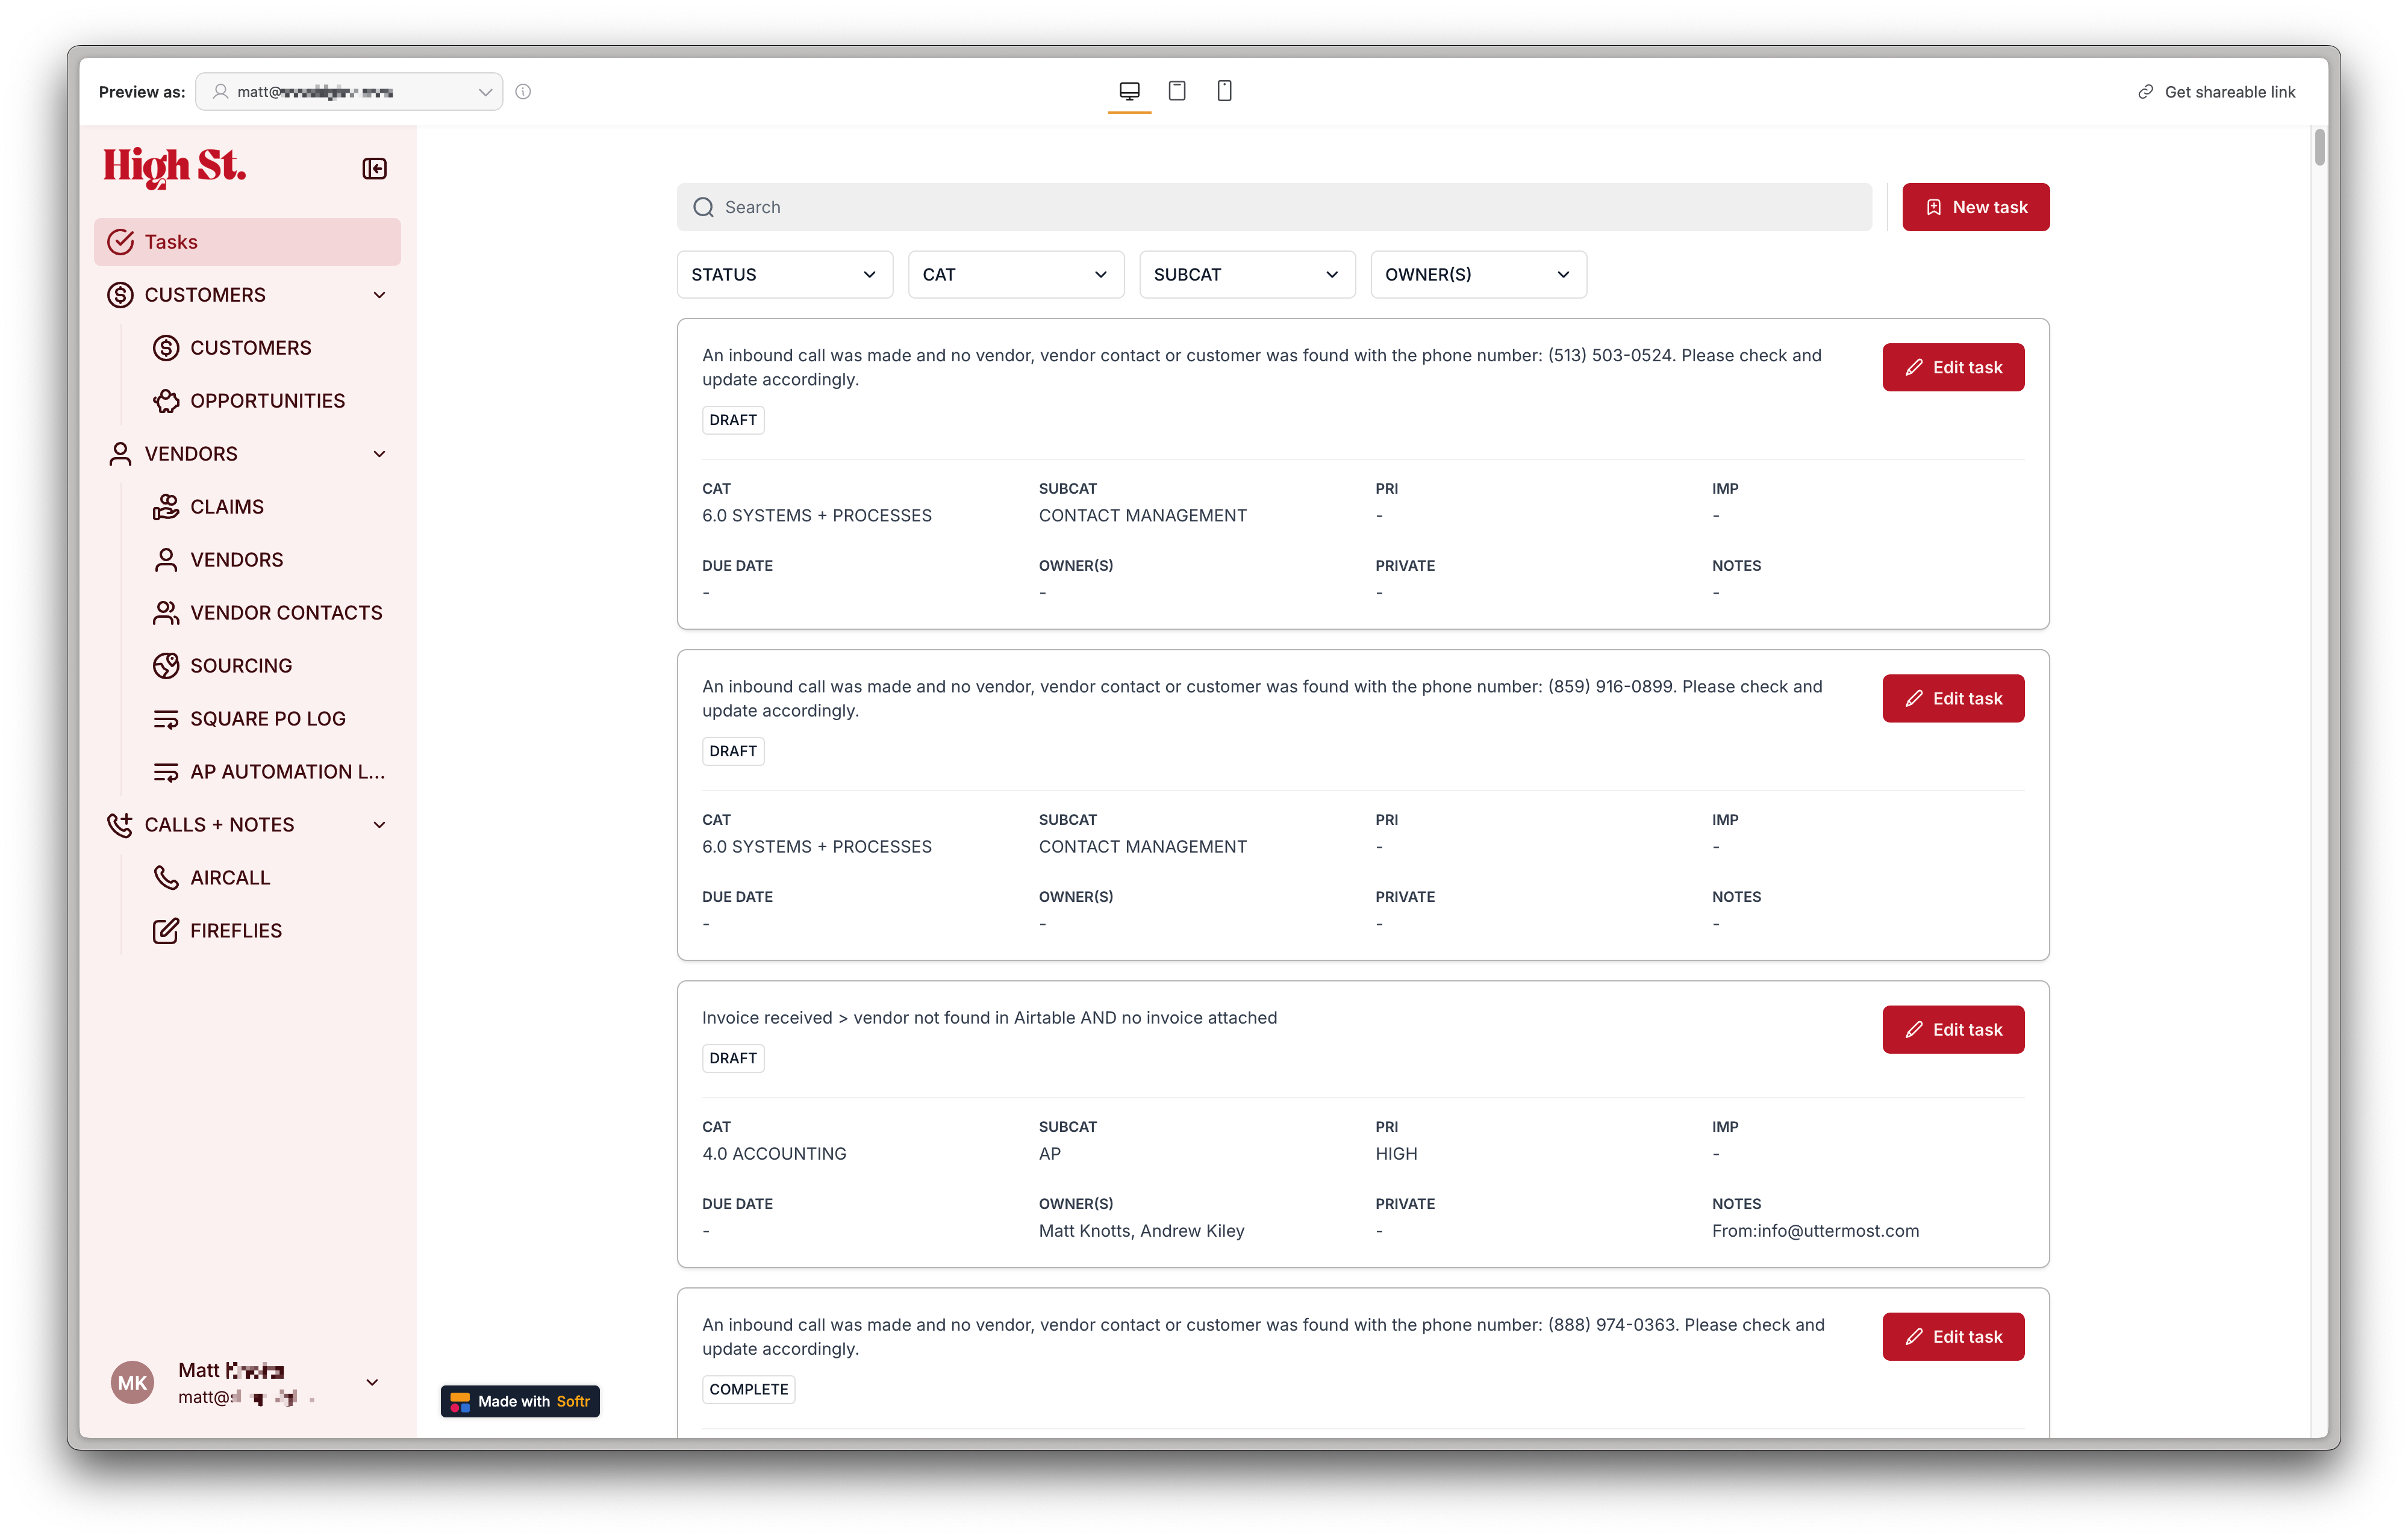Switch to the desktop preview icon
The width and height of the screenshot is (2408, 1539).
coord(1129,91)
